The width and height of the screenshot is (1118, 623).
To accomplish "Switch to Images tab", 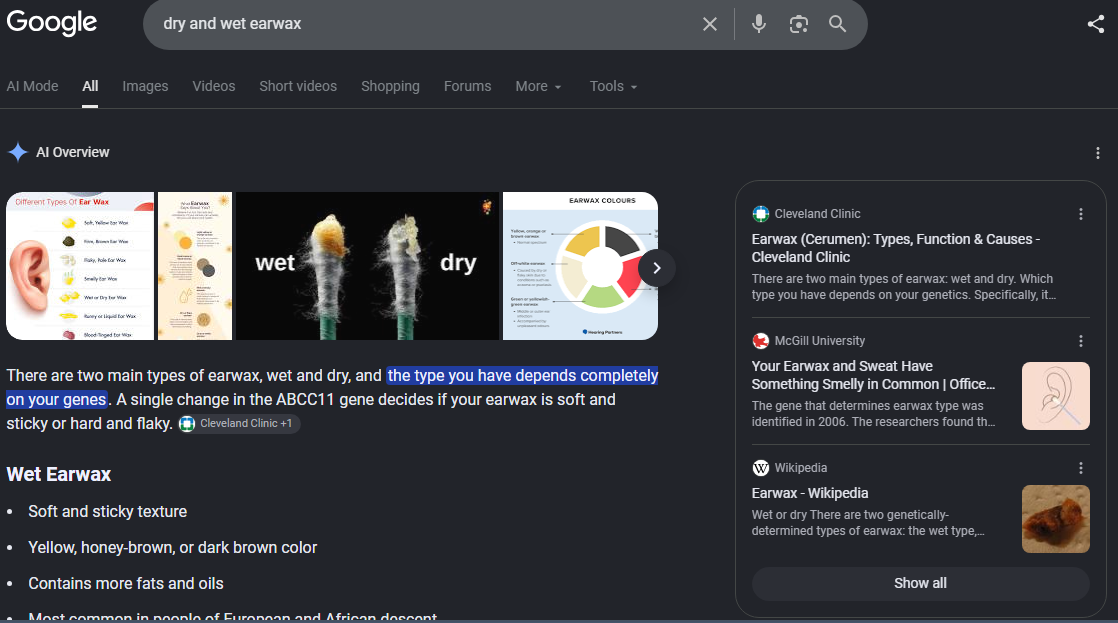I will (145, 86).
